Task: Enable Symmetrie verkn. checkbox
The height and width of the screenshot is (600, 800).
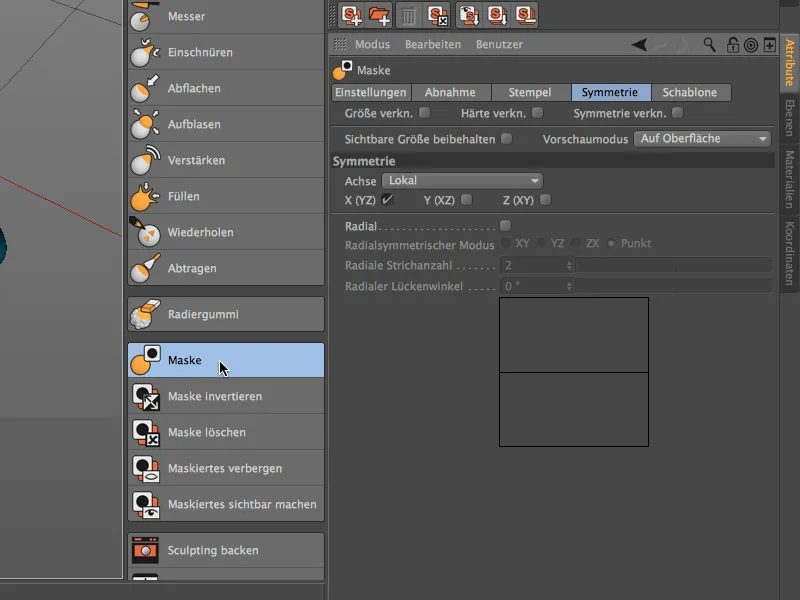Action: pos(678,113)
